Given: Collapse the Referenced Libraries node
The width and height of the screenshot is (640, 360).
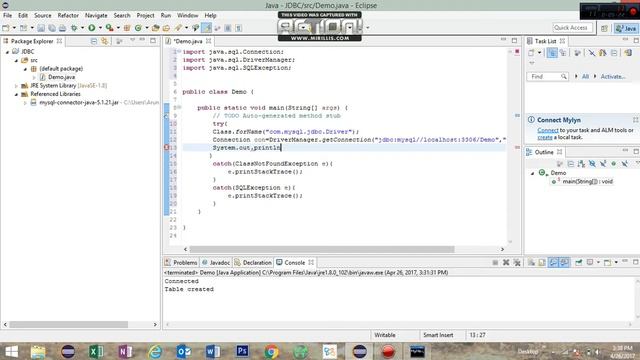Looking at the screenshot, I should 16,94.
